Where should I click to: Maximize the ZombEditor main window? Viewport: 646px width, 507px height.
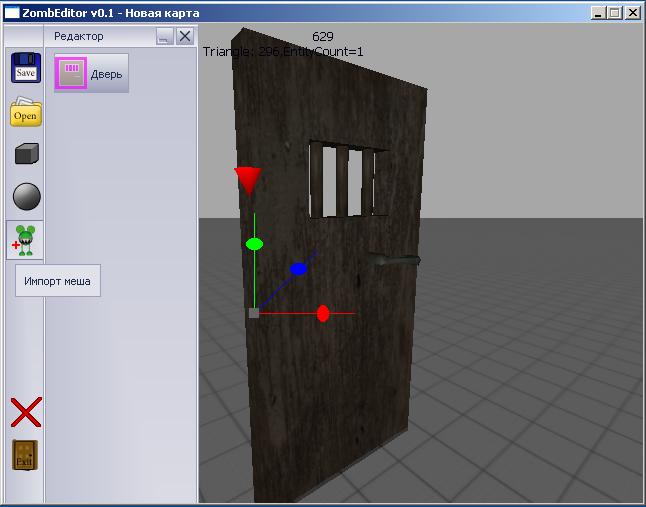click(615, 13)
